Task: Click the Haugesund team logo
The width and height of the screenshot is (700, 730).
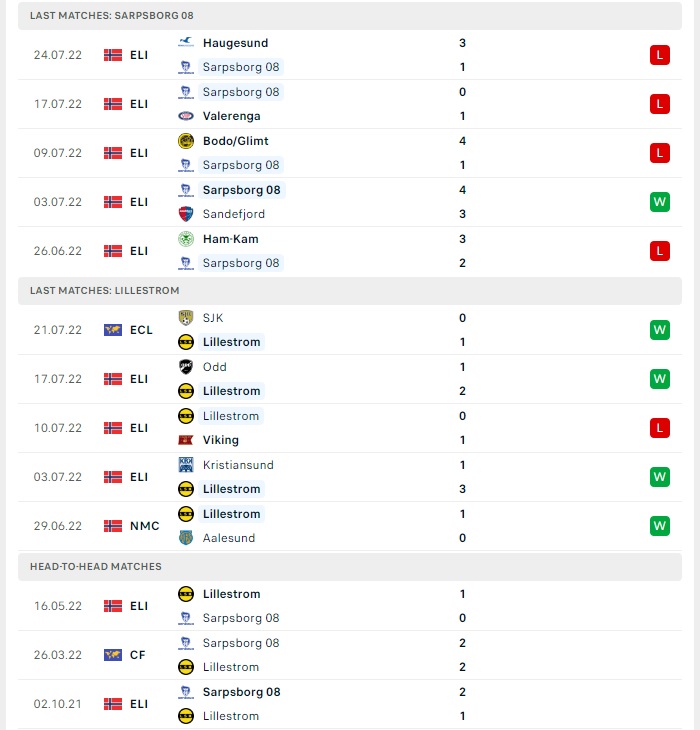Action: [x=186, y=42]
